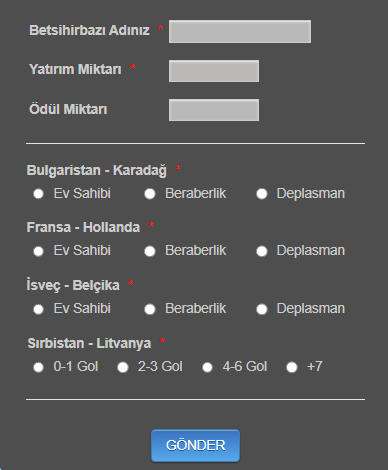Click the Betsihirbazı Adınız text field
Screen dimensions: 388x470
[x=240, y=31]
